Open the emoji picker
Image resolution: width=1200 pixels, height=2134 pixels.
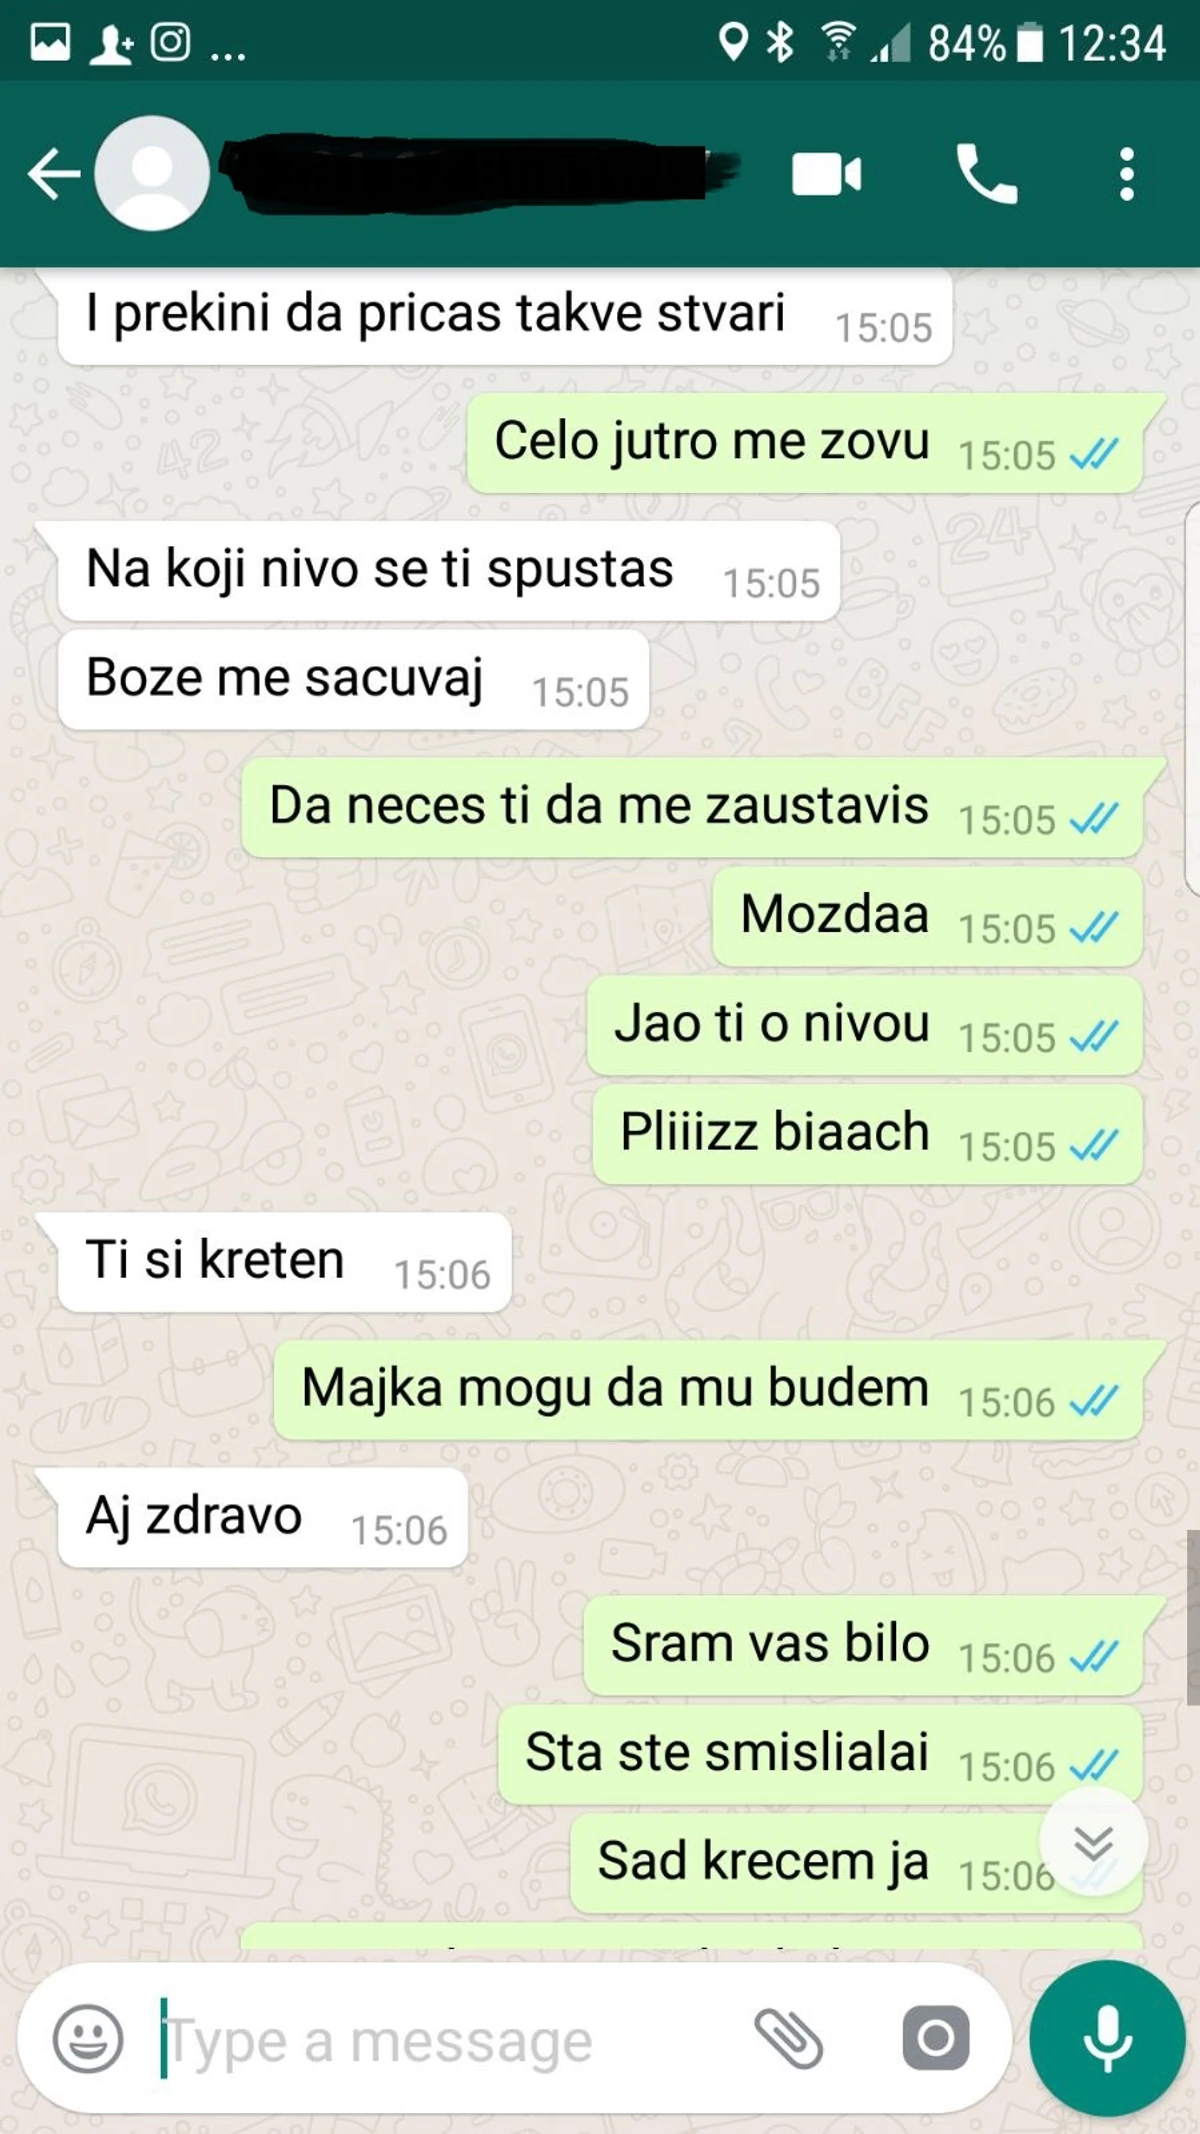point(88,2038)
